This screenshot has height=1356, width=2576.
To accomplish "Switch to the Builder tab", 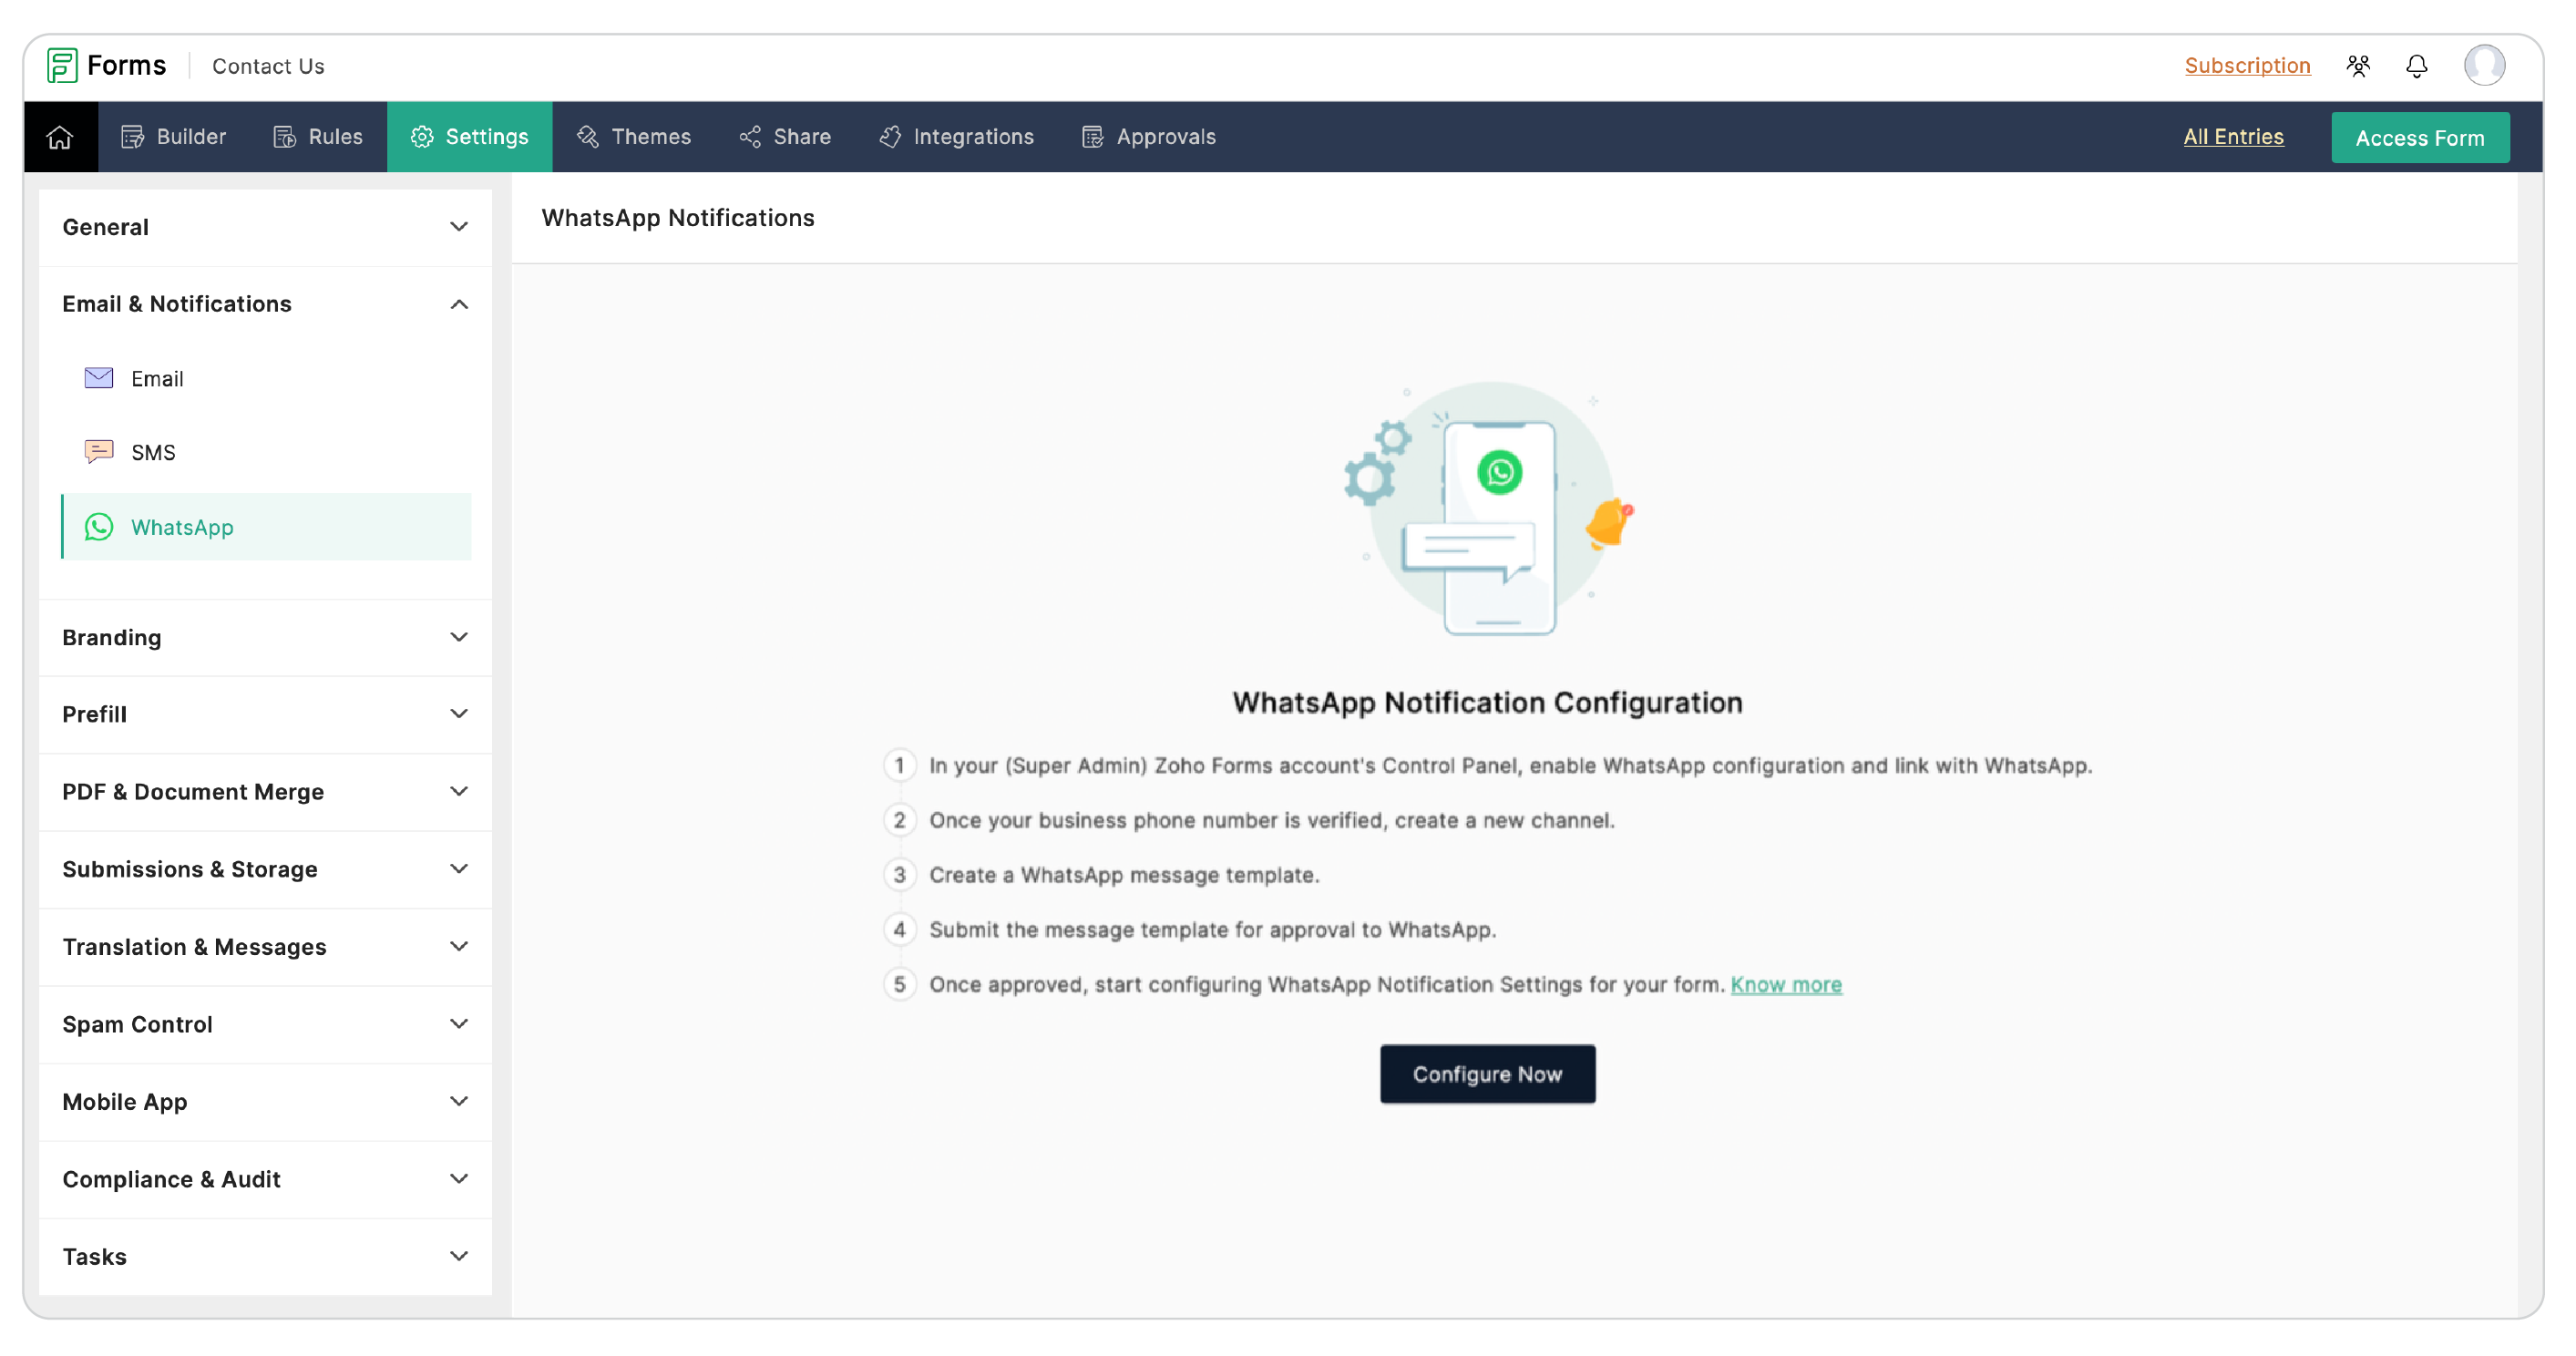I will [x=174, y=137].
